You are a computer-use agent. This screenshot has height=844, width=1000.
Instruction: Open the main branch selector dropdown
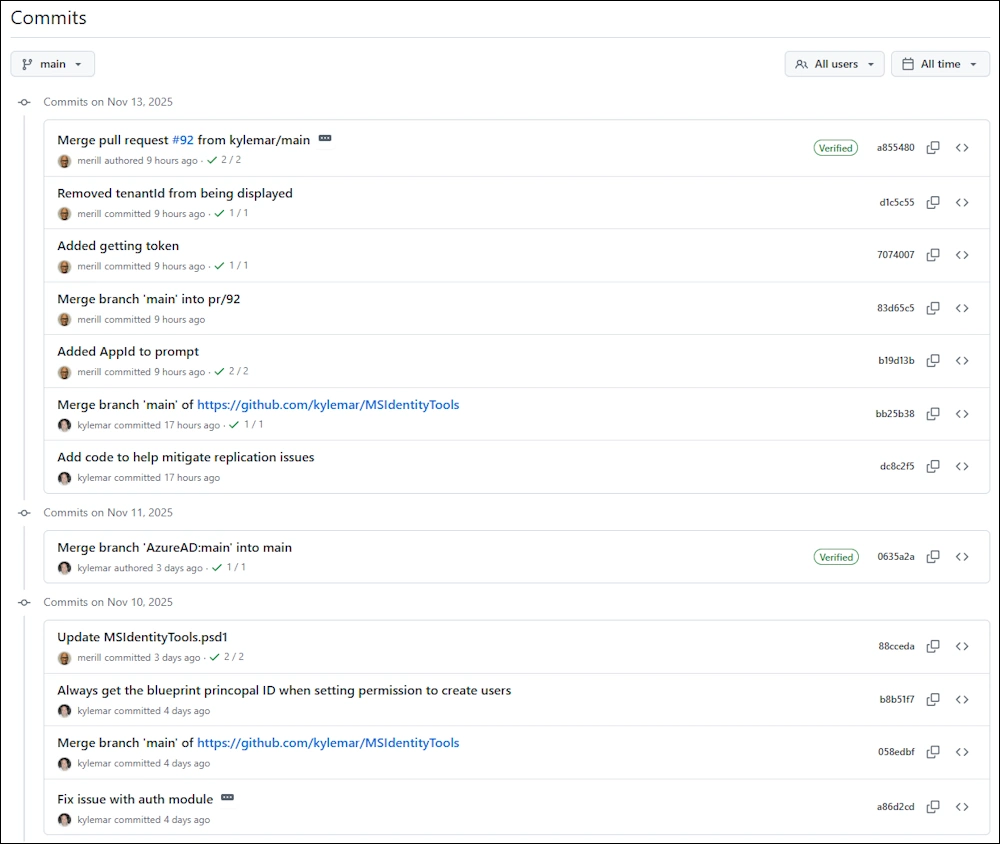(x=53, y=64)
